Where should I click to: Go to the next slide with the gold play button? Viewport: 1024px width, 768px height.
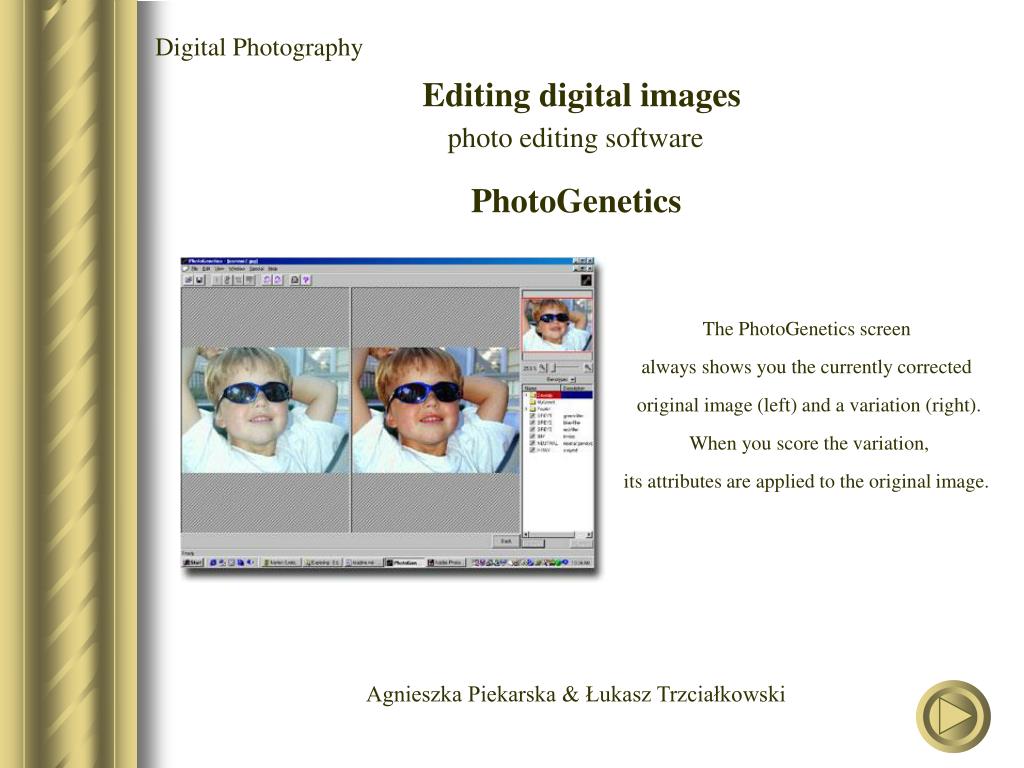coord(953,717)
